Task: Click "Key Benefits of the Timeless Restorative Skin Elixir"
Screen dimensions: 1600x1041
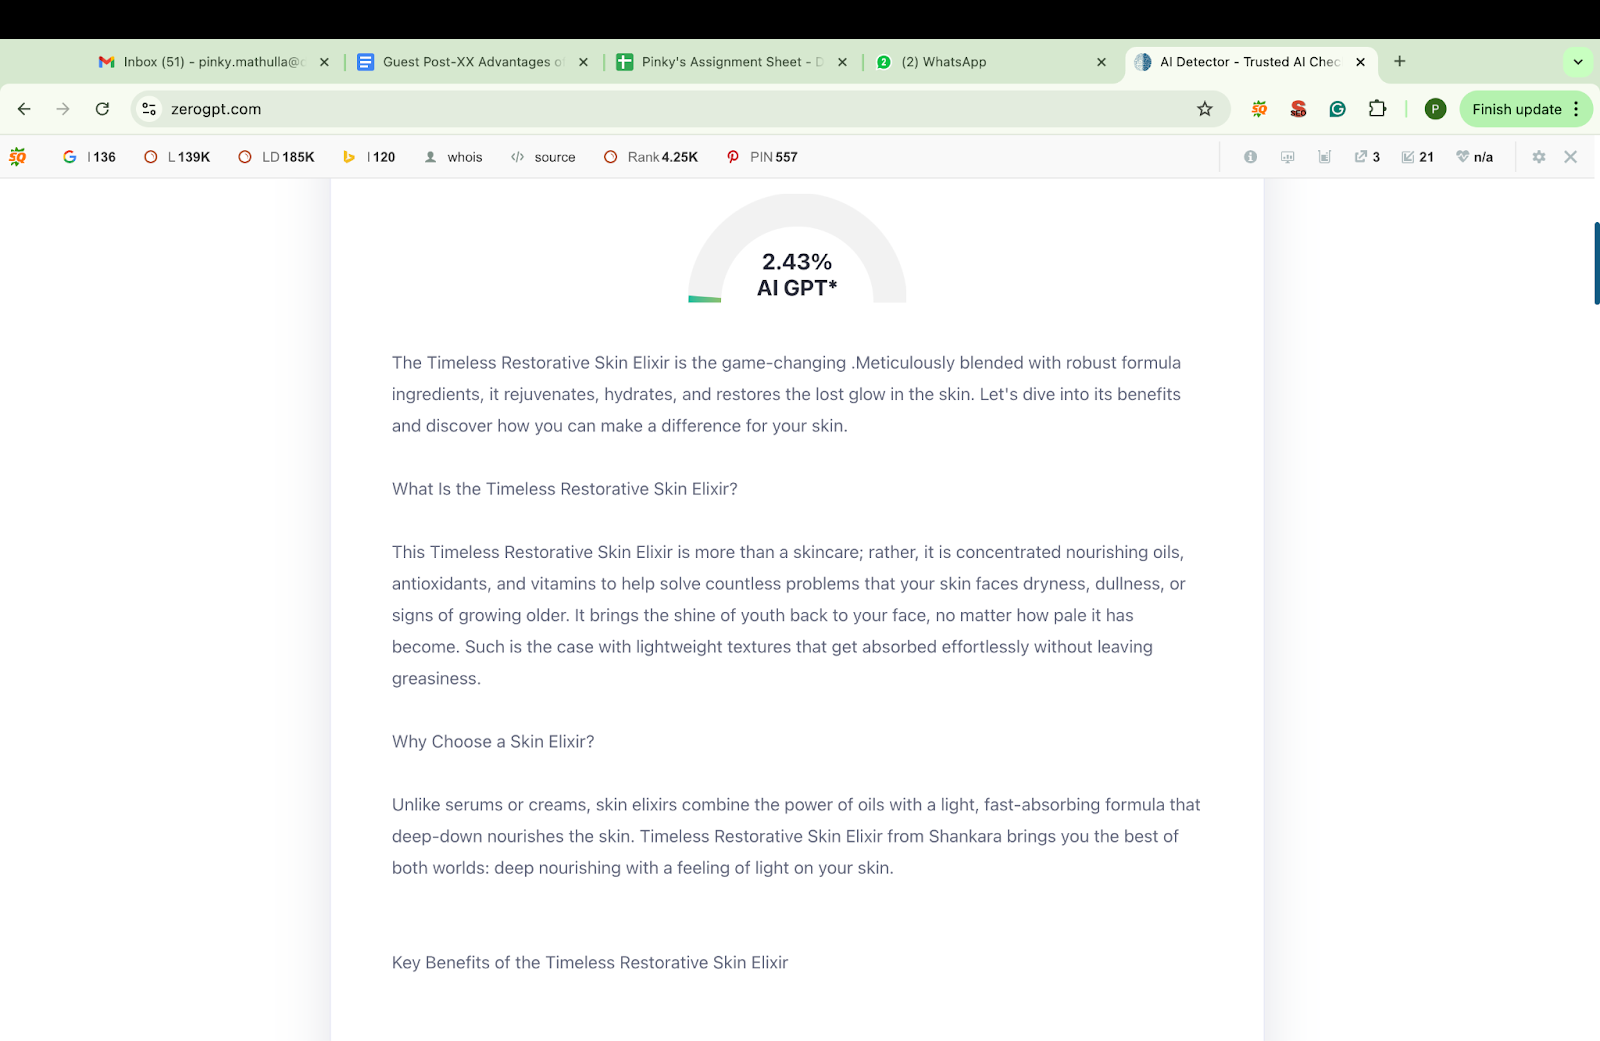Action: click(590, 963)
